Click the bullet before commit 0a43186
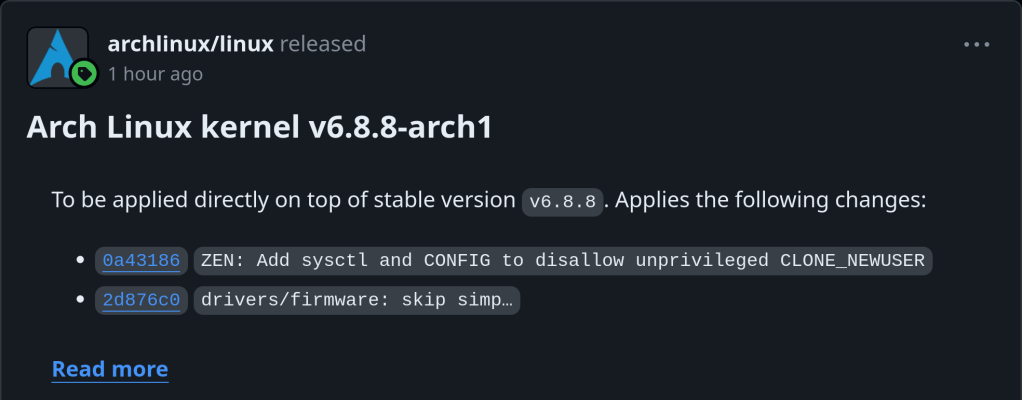1022x400 pixels. pyautogui.click(x=81, y=261)
